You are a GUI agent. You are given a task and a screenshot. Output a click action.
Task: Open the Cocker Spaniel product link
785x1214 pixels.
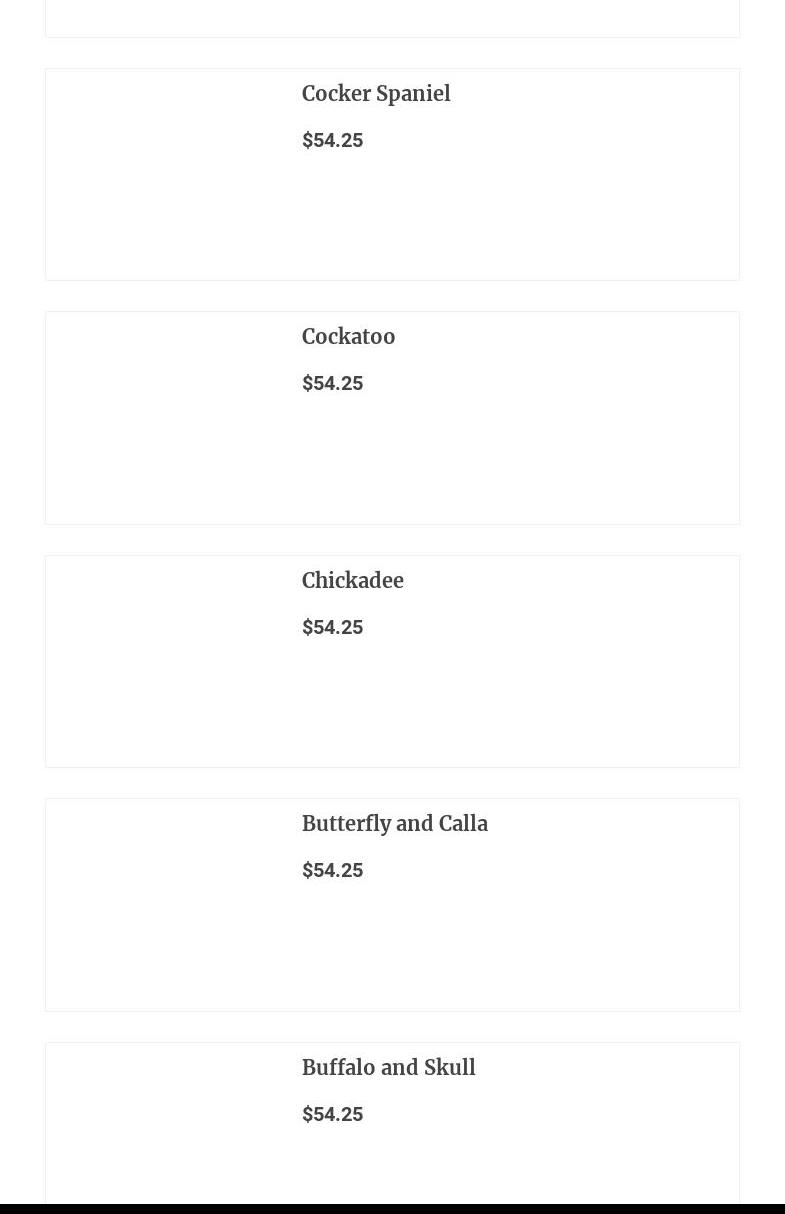(x=376, y=94)
